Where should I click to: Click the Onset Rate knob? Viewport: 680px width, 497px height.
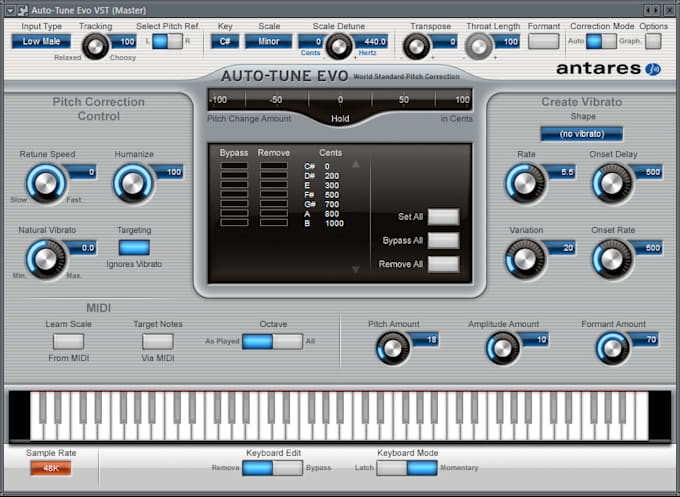(x=612, y=259)
